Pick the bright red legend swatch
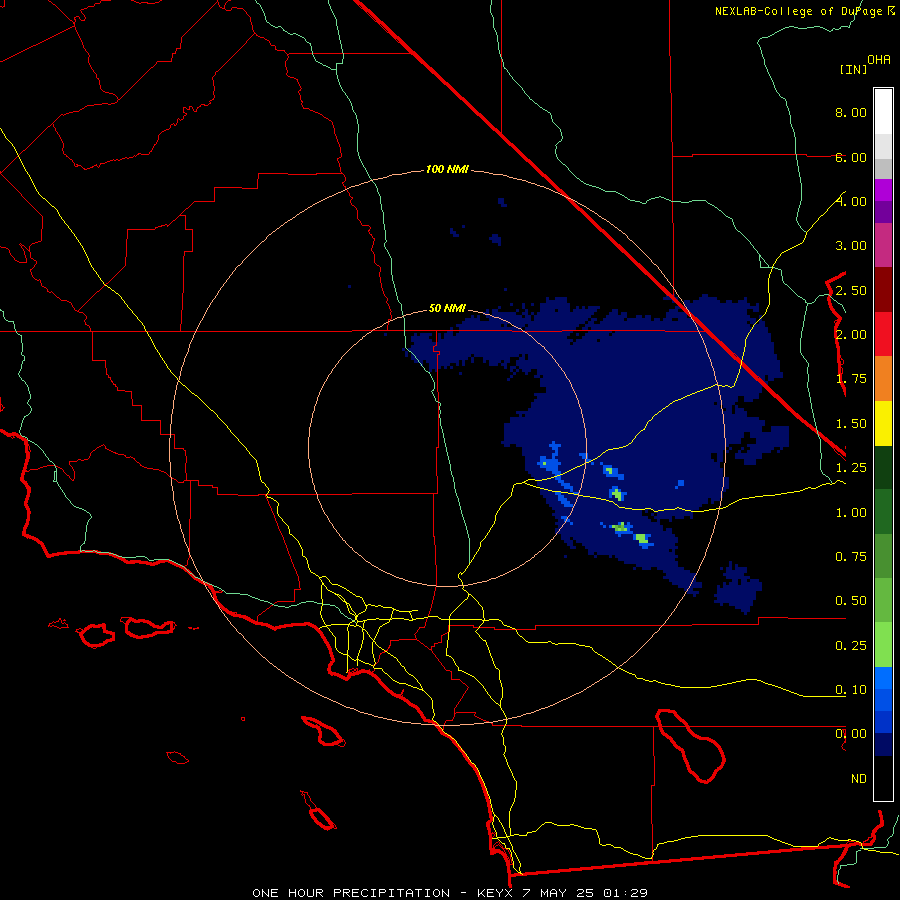Image resolution: width=900 pixels, height=900 pixels. (883, 334)
